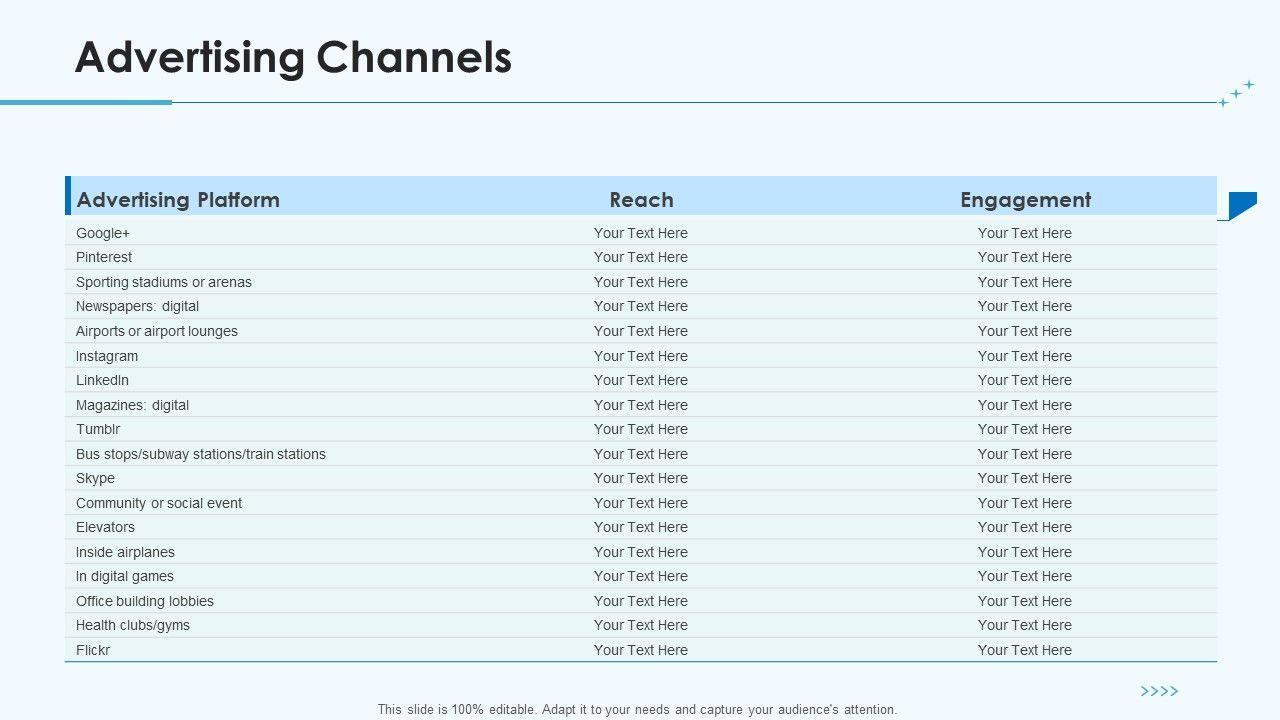Edit the Engagement text for Sporting stadiums row
The width and height of the screenshot is (1280, 720).
[x=1025, y=282]
